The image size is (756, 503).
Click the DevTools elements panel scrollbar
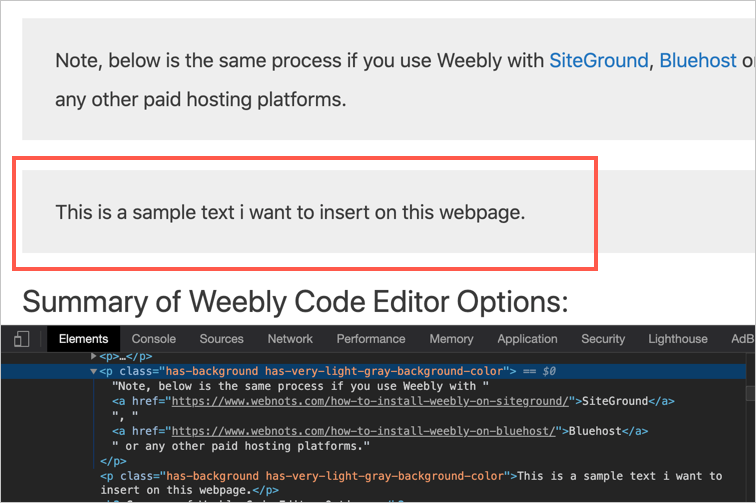pyautogui.click(x=750, y=420)
